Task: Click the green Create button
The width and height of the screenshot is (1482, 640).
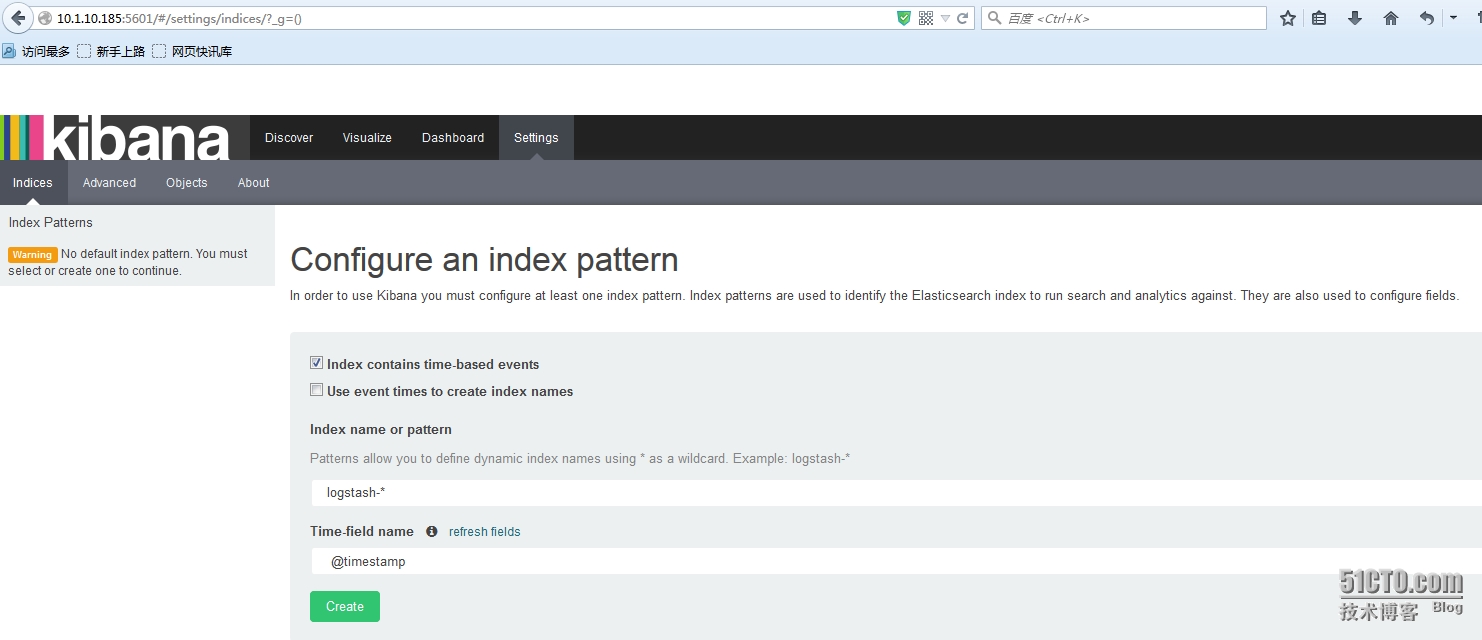Action: click(345, 607)
